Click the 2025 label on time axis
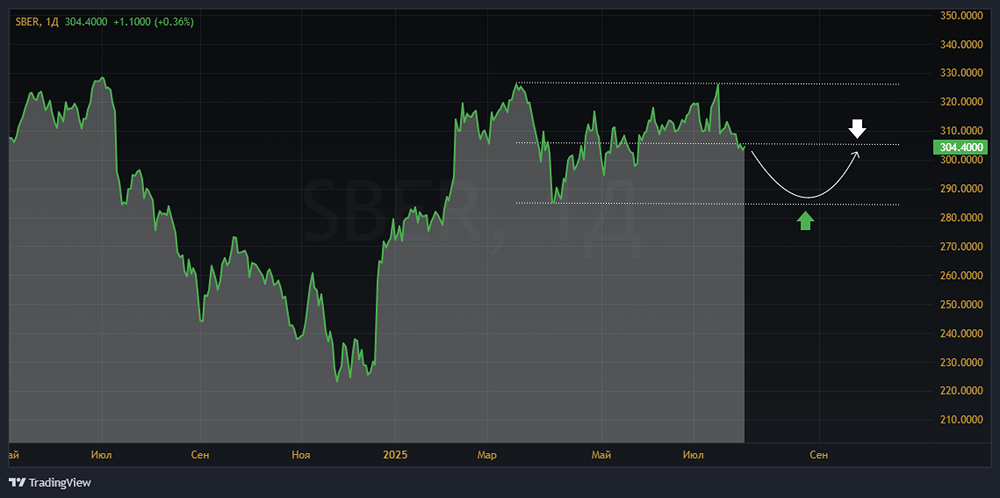Screen dimensions: 1000x498 (395, 455)
